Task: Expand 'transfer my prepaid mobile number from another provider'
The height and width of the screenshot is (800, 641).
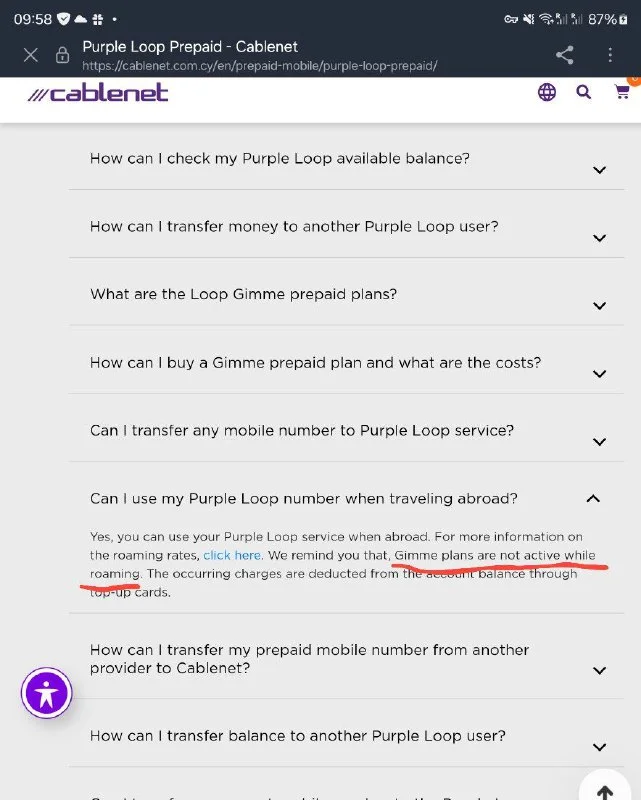Action: 599,670
